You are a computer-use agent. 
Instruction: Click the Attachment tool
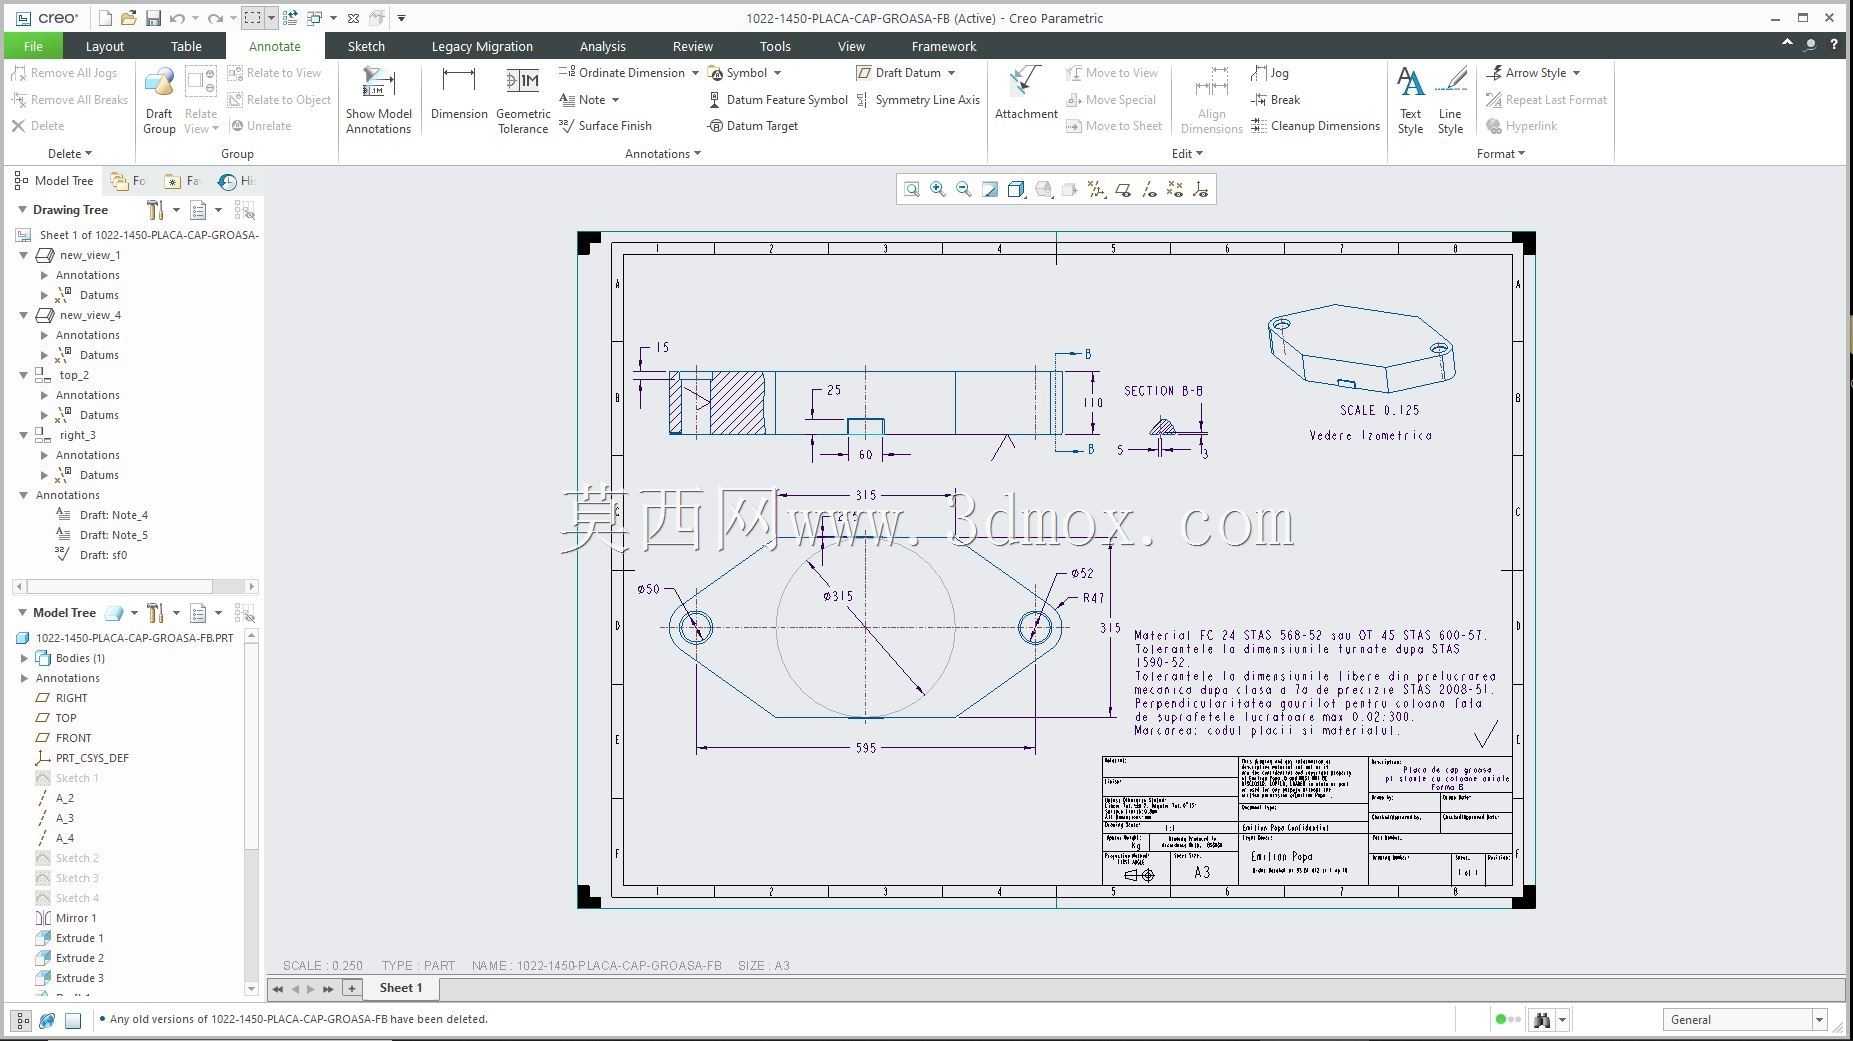[x=1026, y=94]
